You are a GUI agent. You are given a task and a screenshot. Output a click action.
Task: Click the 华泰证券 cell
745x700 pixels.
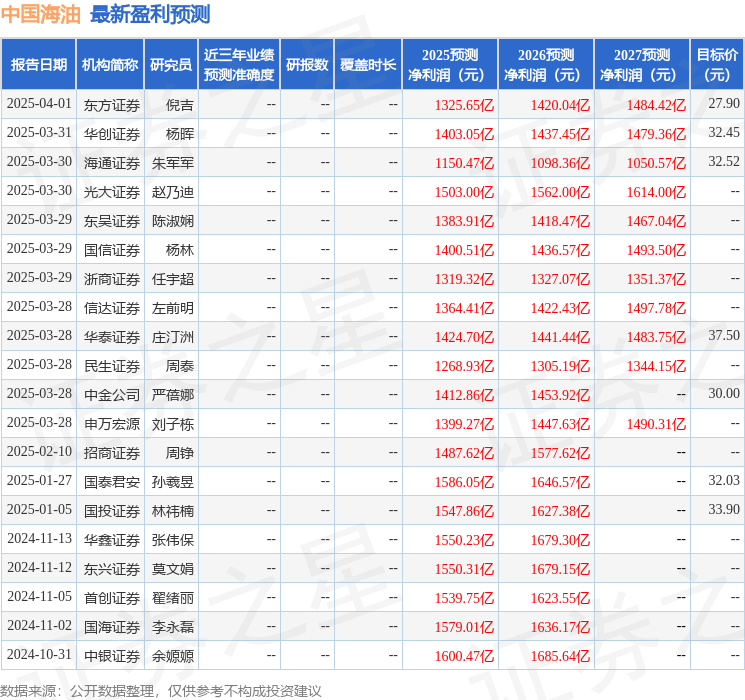click(x=112, y=337)
